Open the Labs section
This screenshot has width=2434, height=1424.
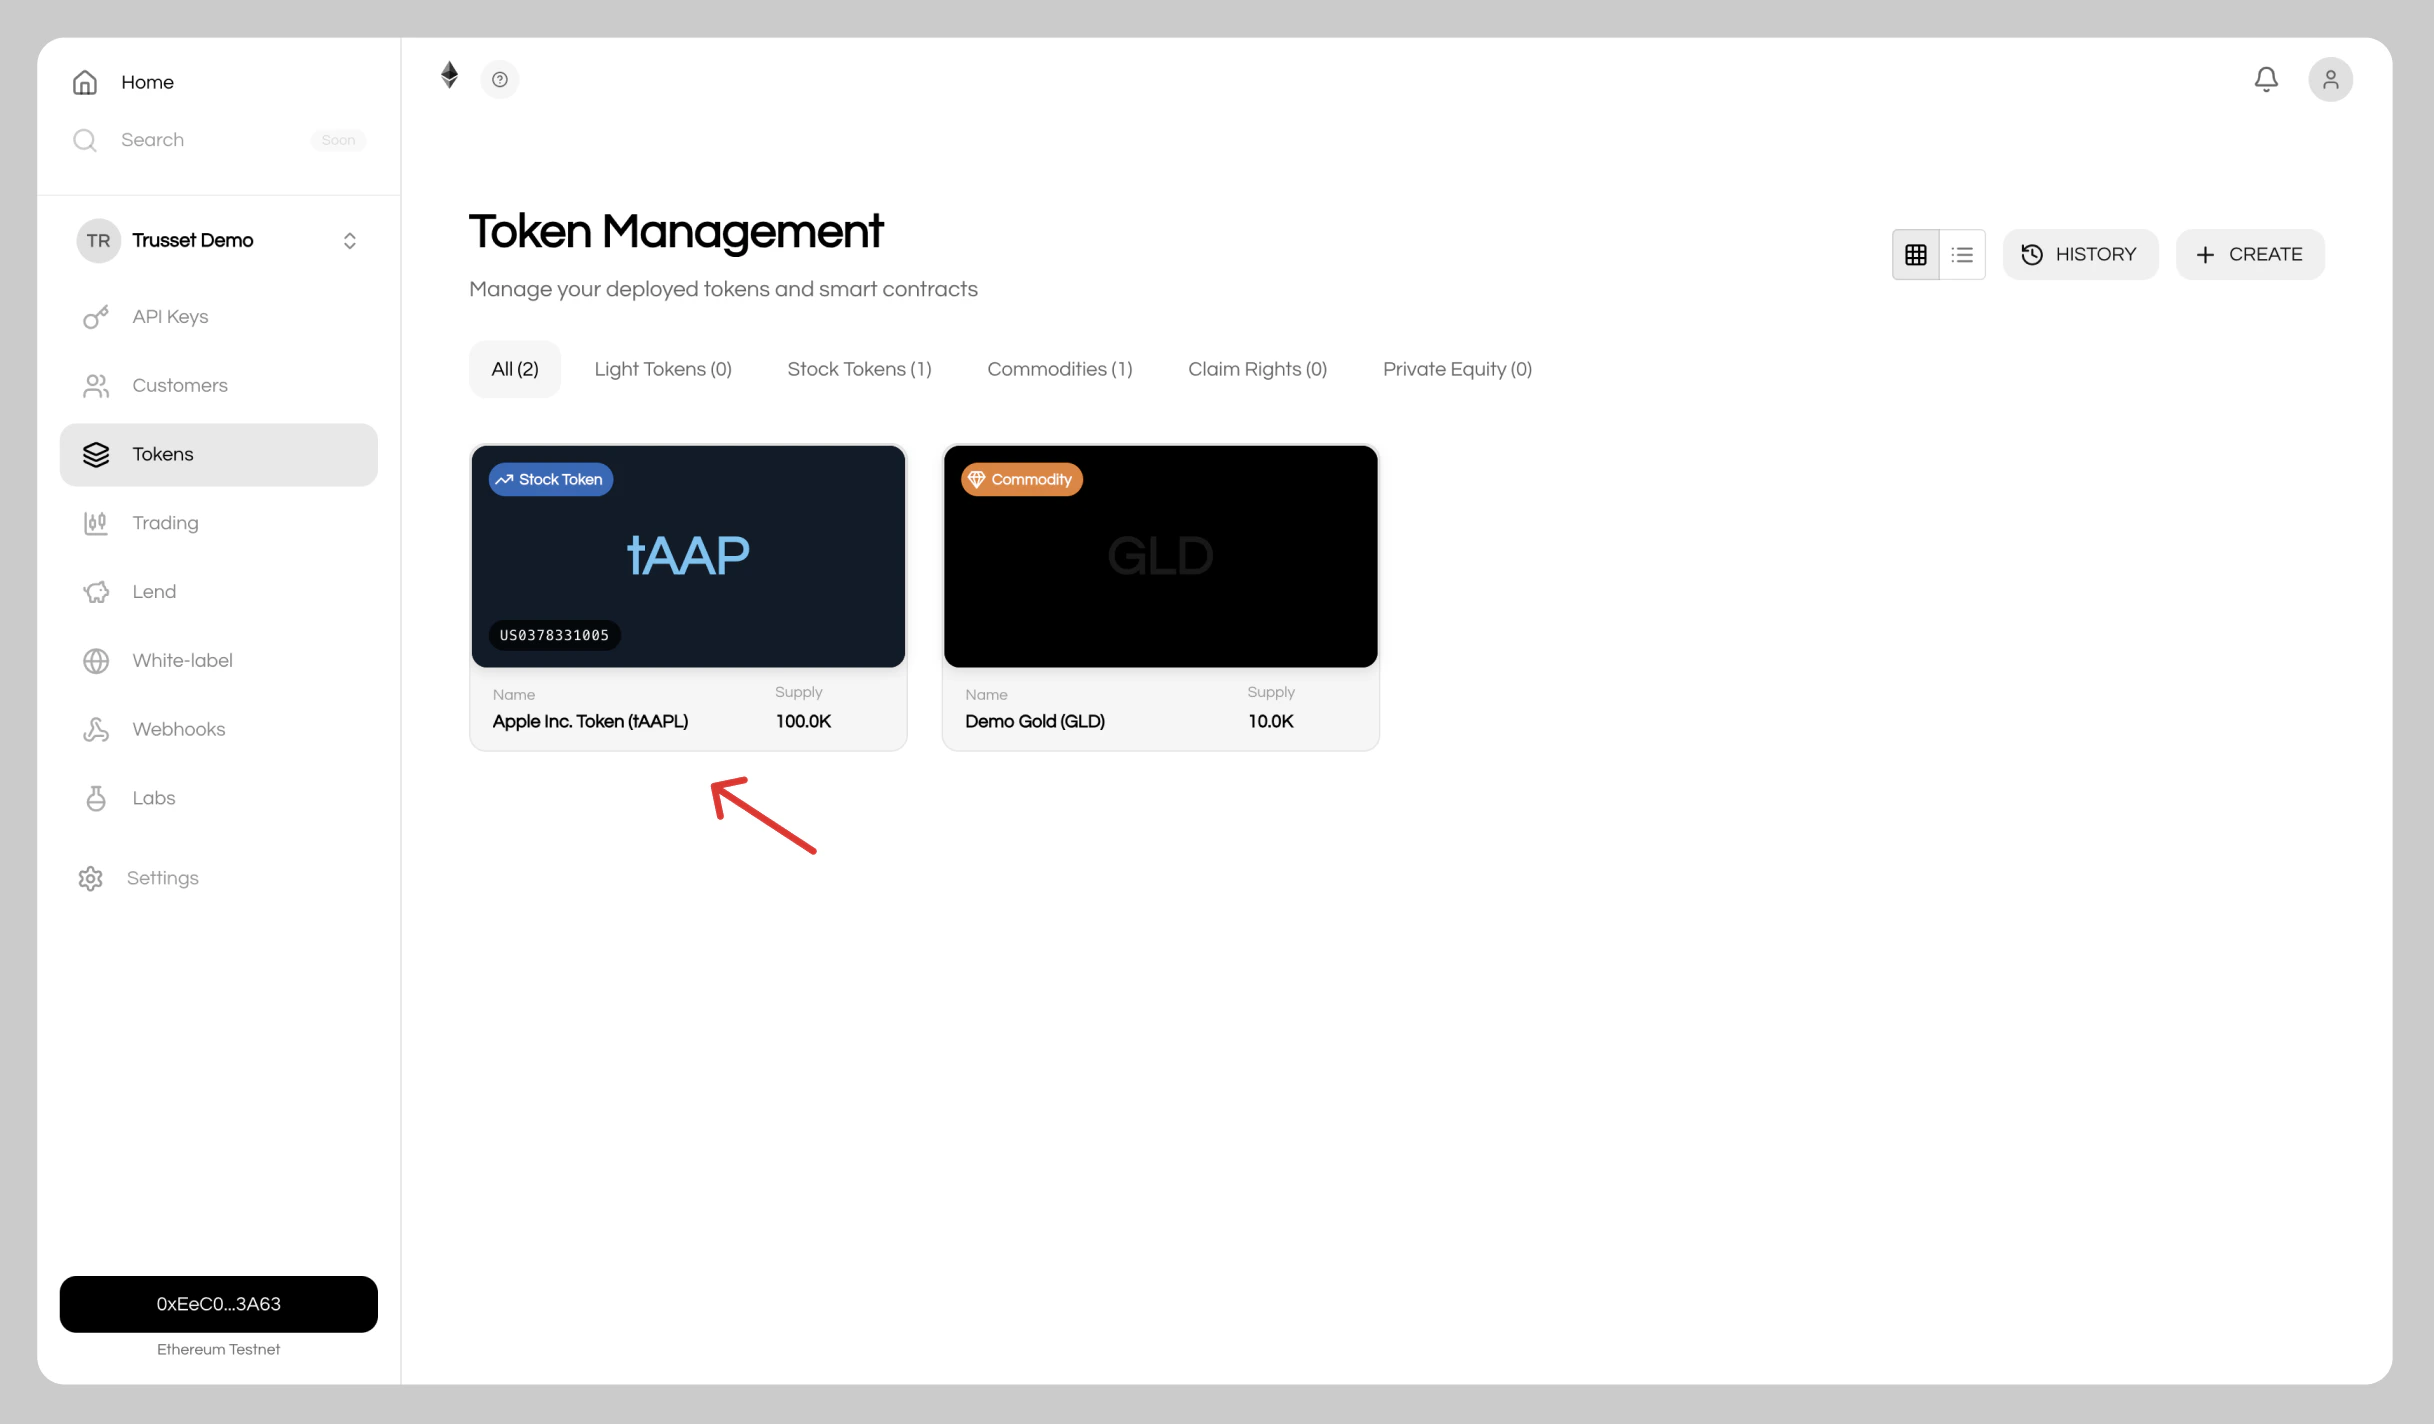[x=152, y=797]
